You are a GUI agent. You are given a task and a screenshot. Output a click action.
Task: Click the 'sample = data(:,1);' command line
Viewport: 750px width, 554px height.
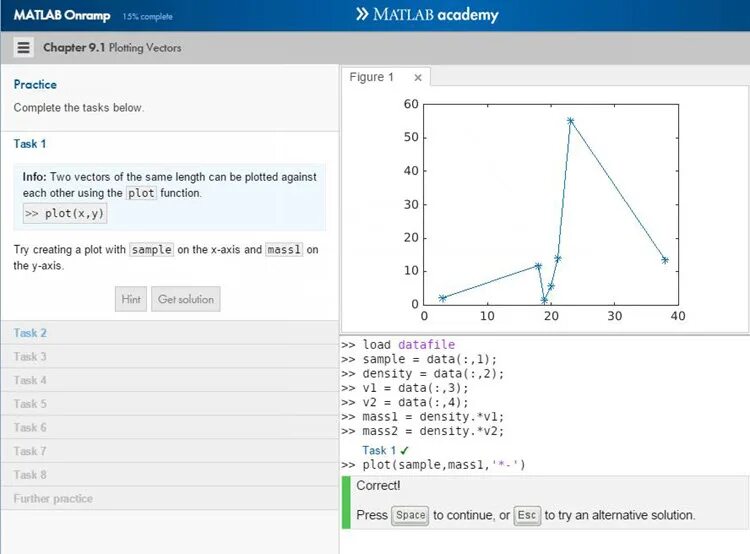click(419, 359)
